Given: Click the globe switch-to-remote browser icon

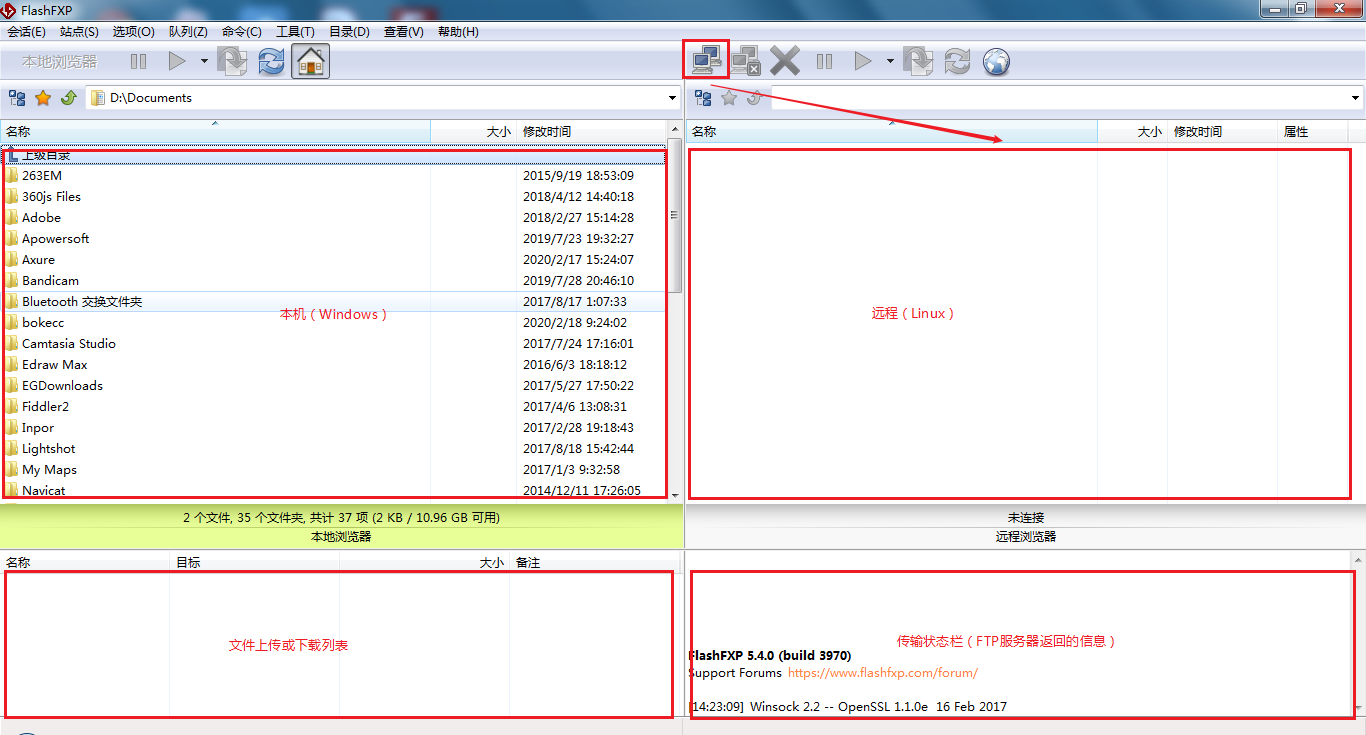Looking at the screenshot, I should 996,62.
